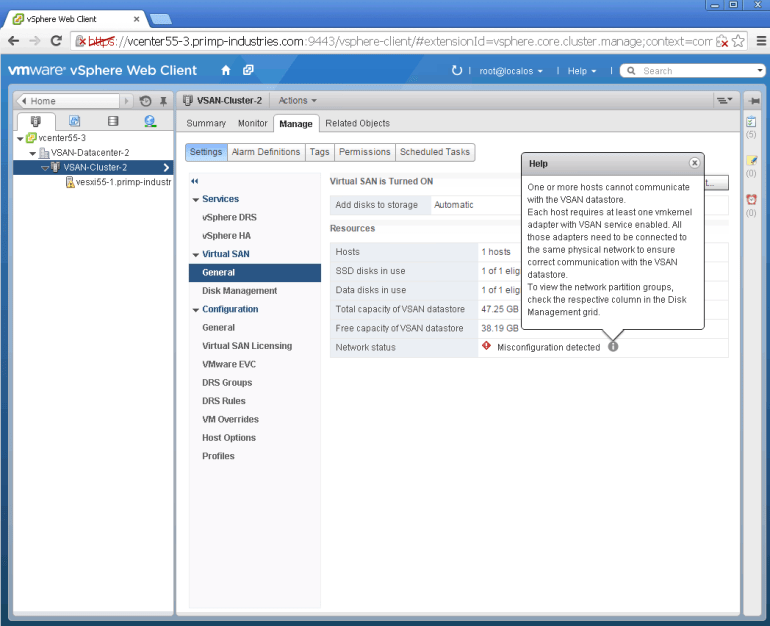
Task: Close the vSphere Web Client browser tab
Action: click(x=137, y=19)
